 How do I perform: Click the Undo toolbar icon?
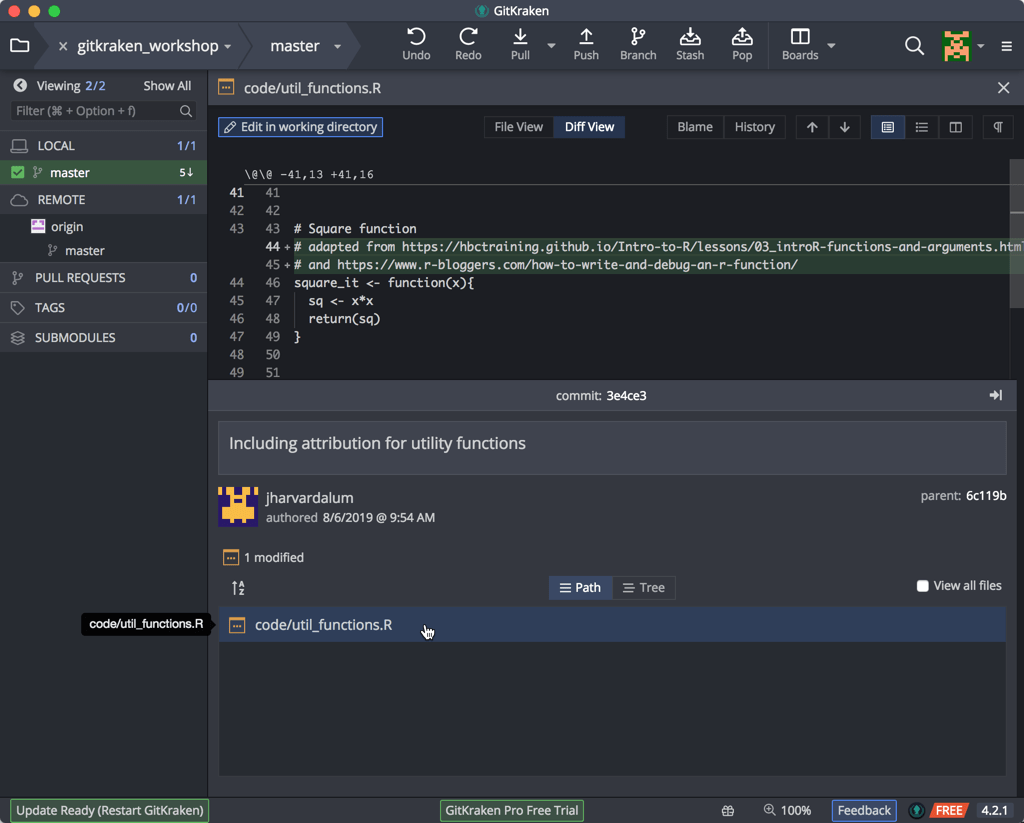click(416, 44)
